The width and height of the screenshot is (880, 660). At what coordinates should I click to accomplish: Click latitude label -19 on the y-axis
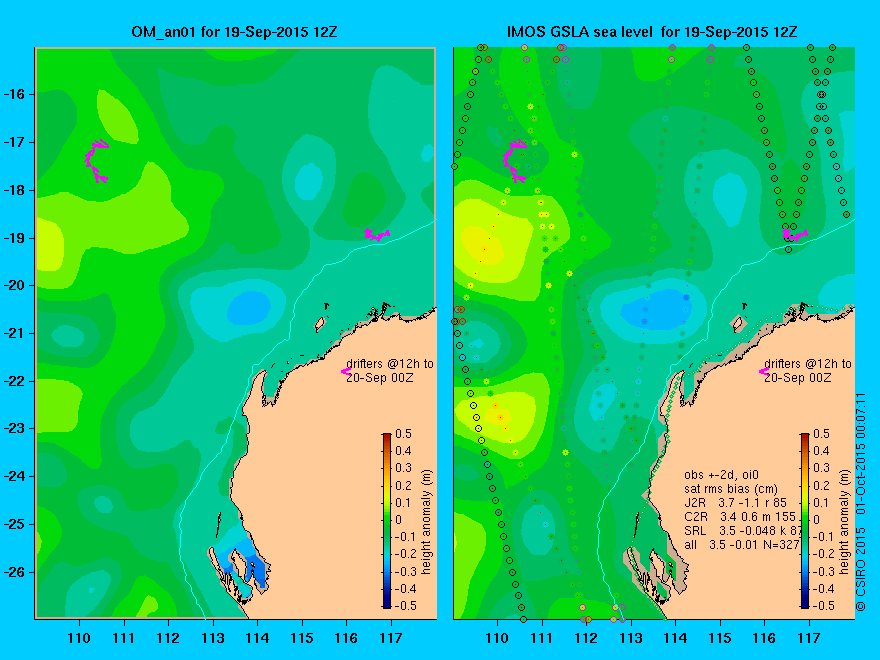pos(14,238)
